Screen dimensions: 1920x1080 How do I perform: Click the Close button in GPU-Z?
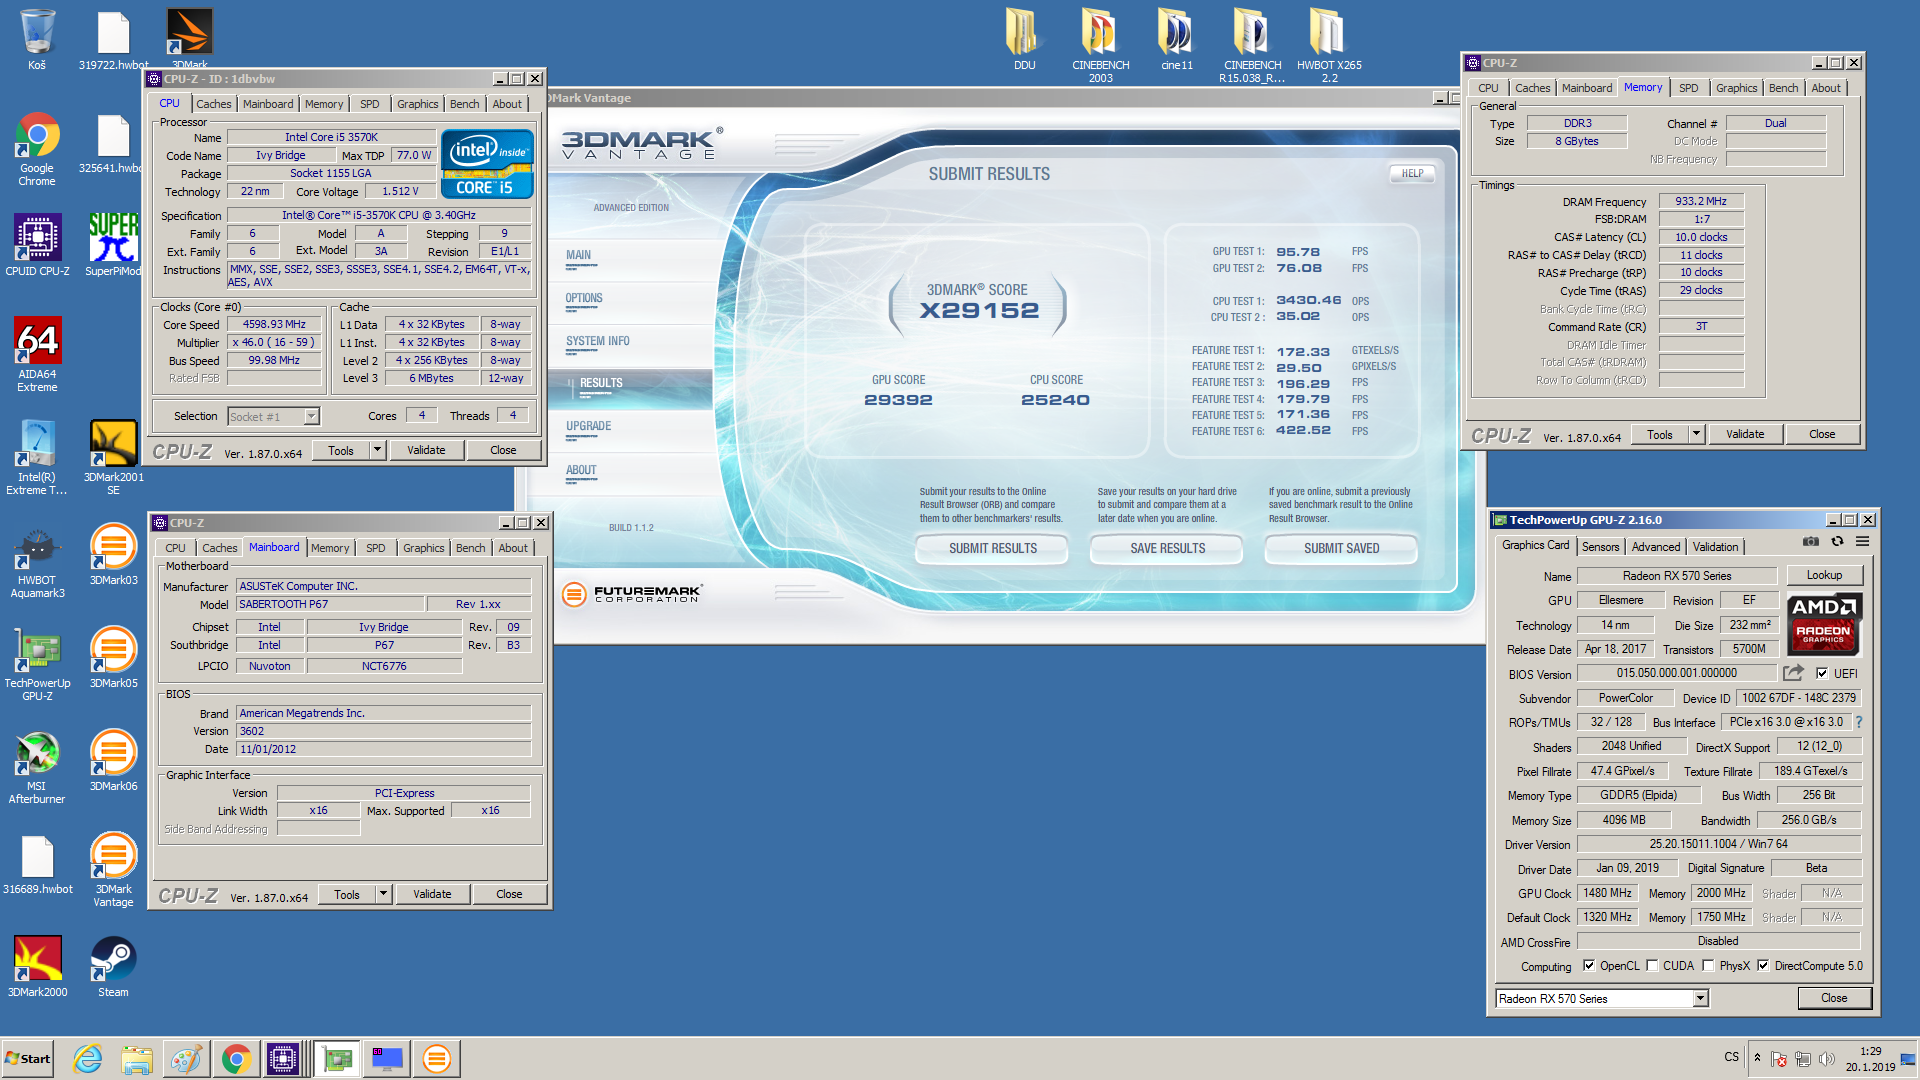1834,998
